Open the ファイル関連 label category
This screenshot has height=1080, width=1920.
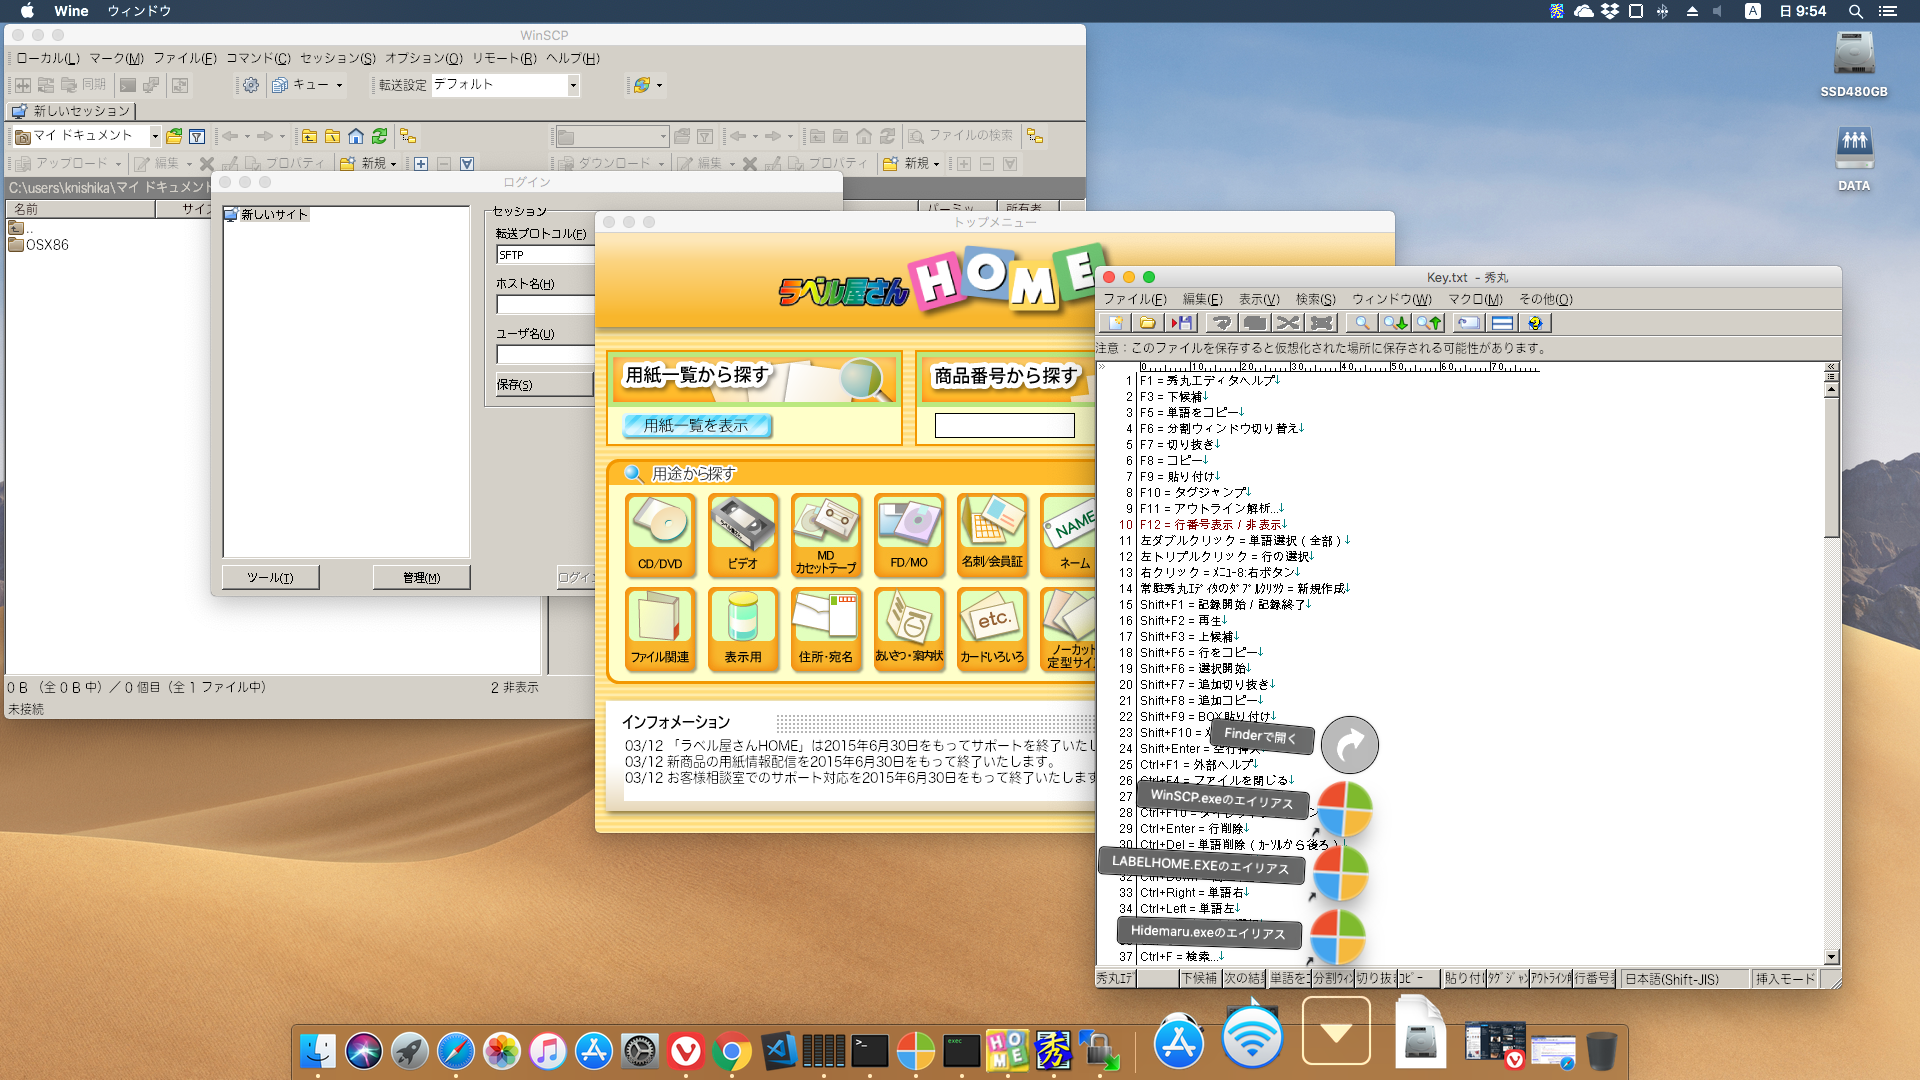click(660, 629)
